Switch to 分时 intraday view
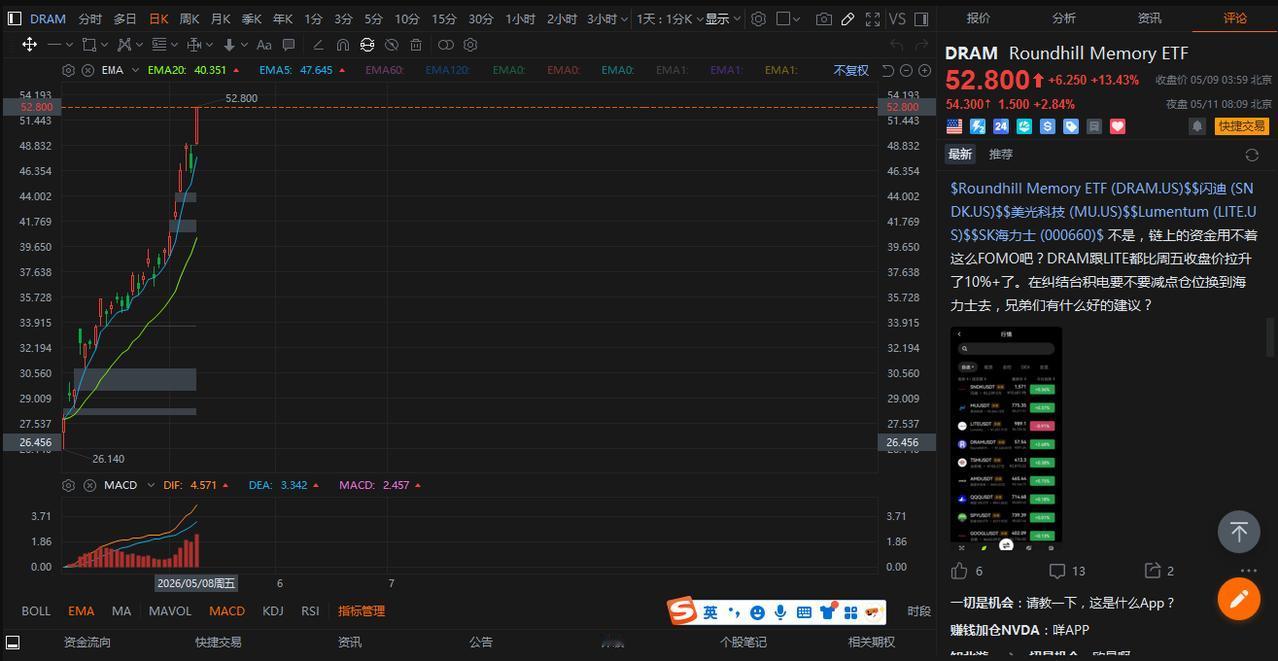 [x=90, y=19]
